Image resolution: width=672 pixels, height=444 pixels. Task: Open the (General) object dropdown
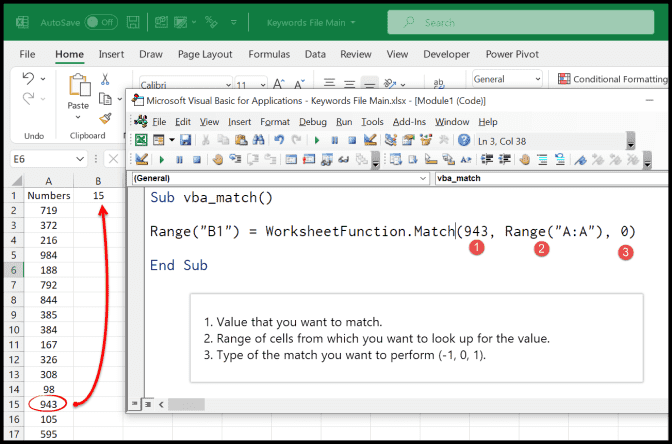pyautogui.click(x=280, y=178)
